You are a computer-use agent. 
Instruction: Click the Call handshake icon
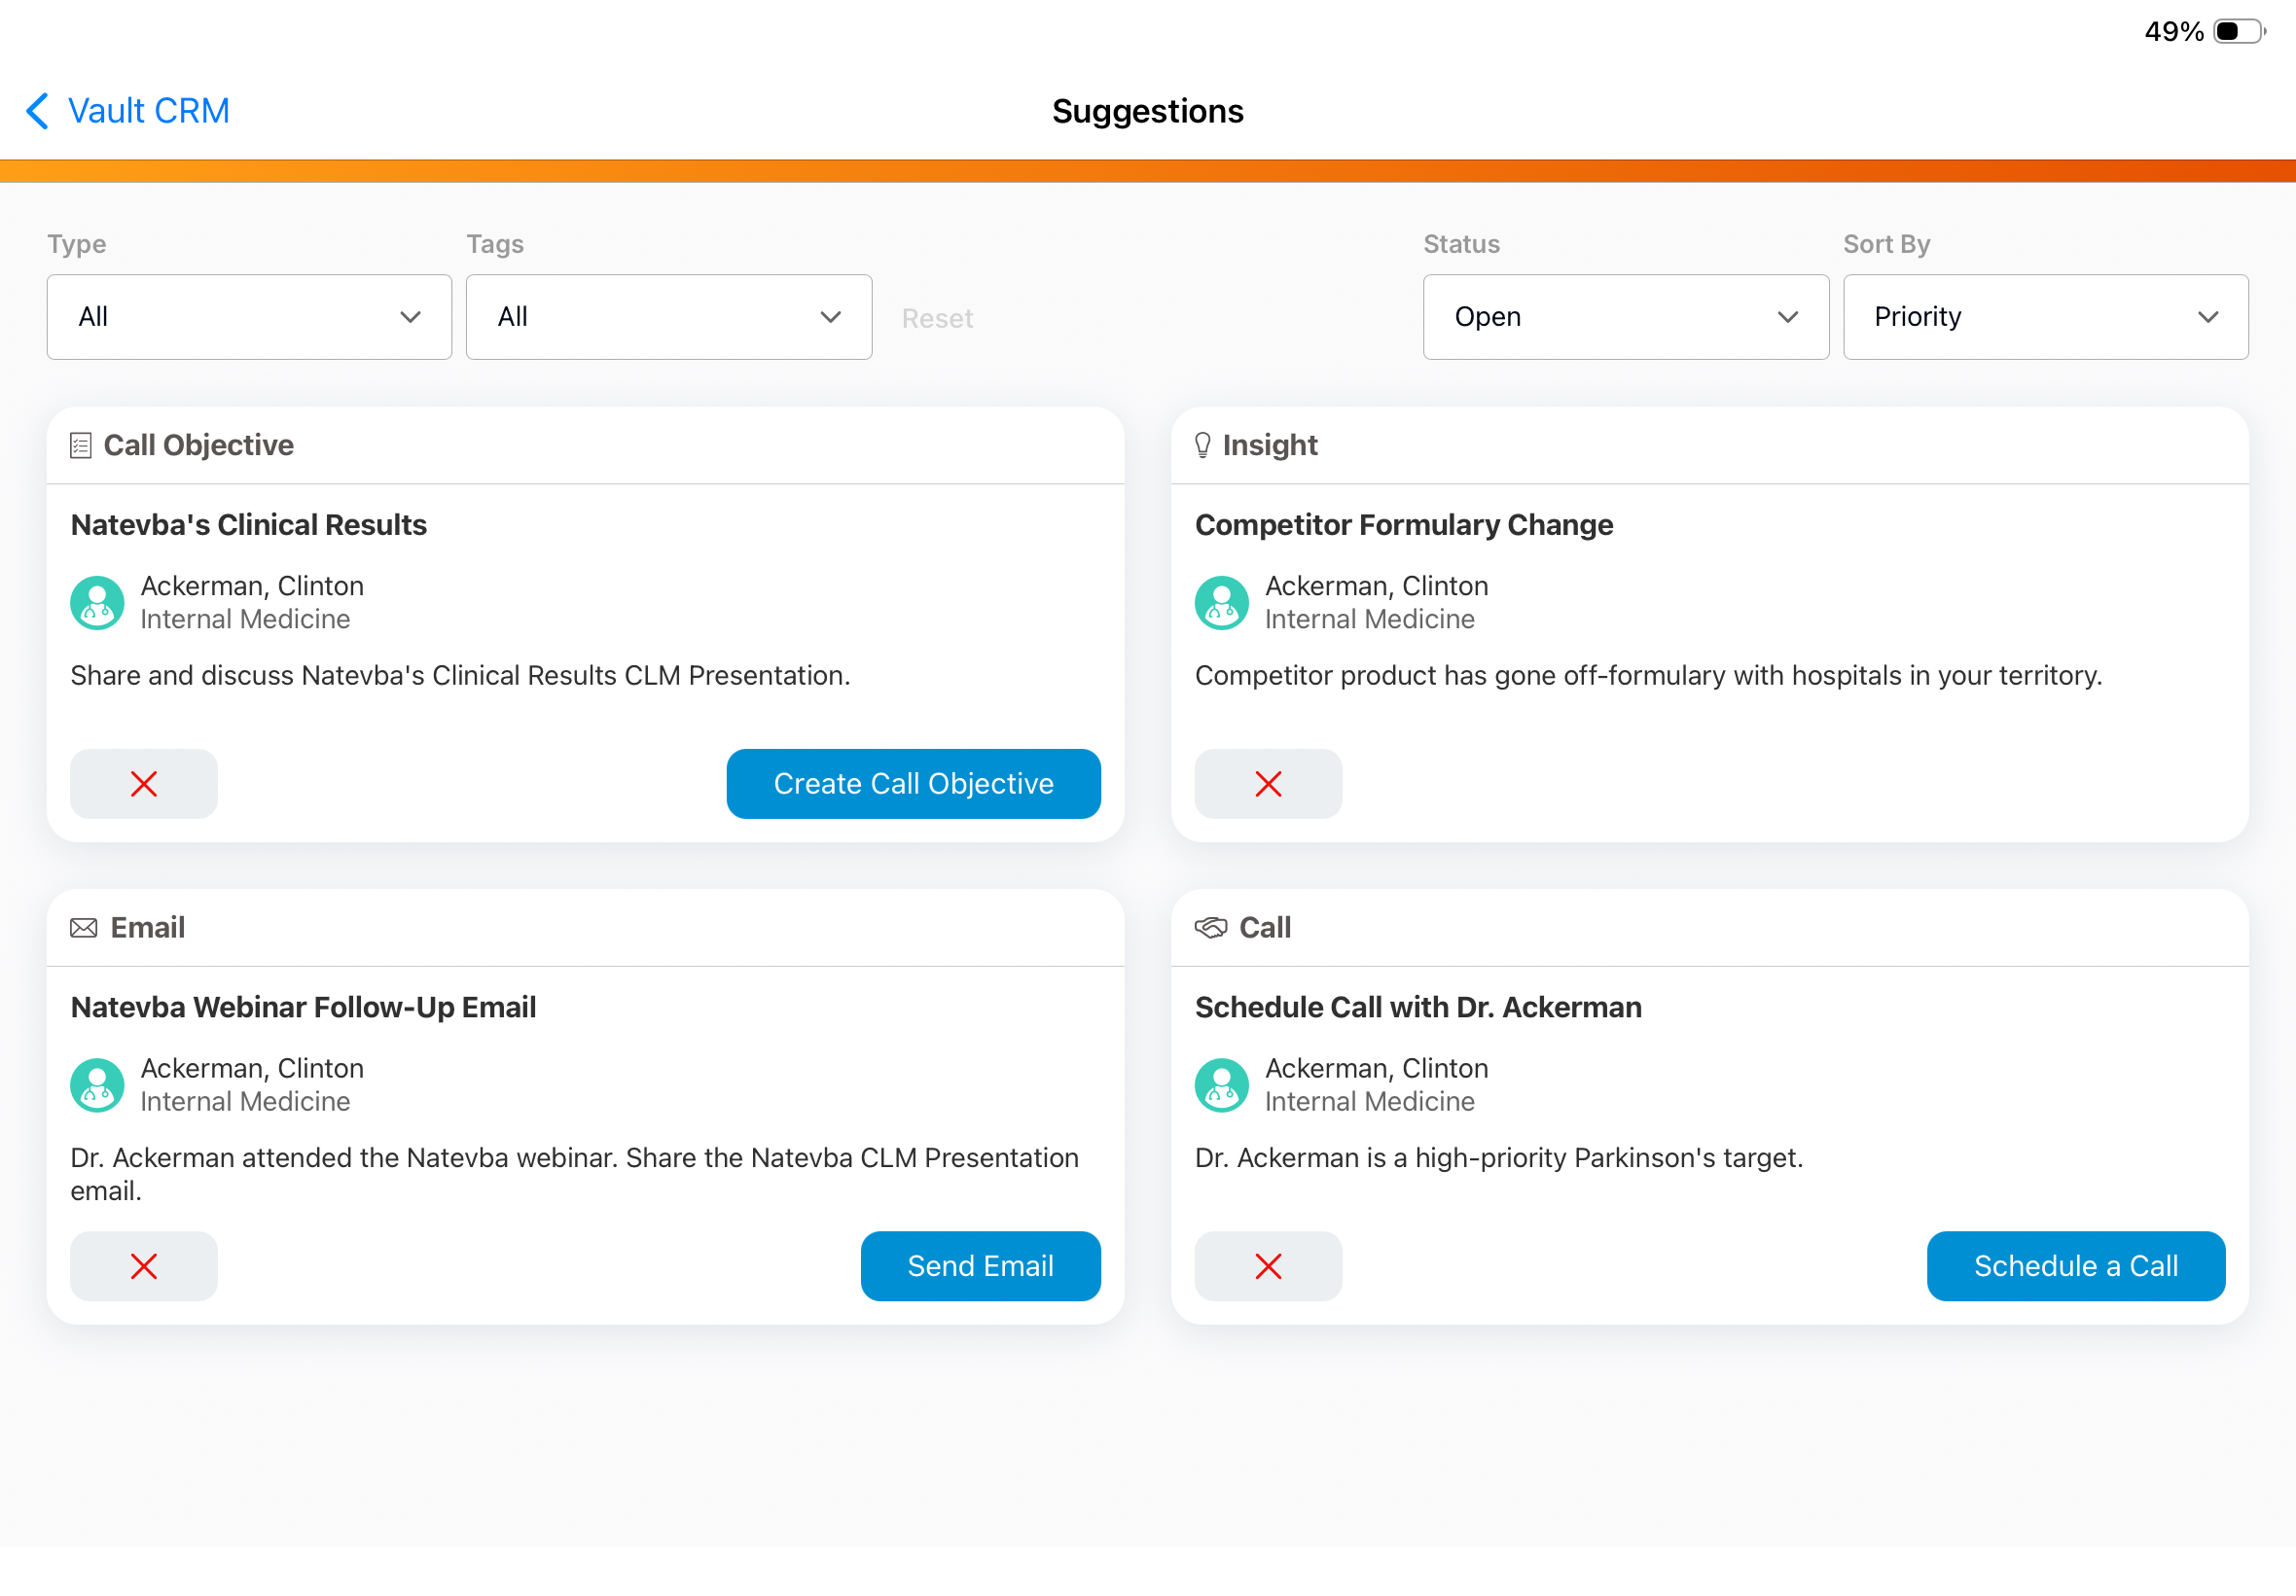[x=1210, y=928]
